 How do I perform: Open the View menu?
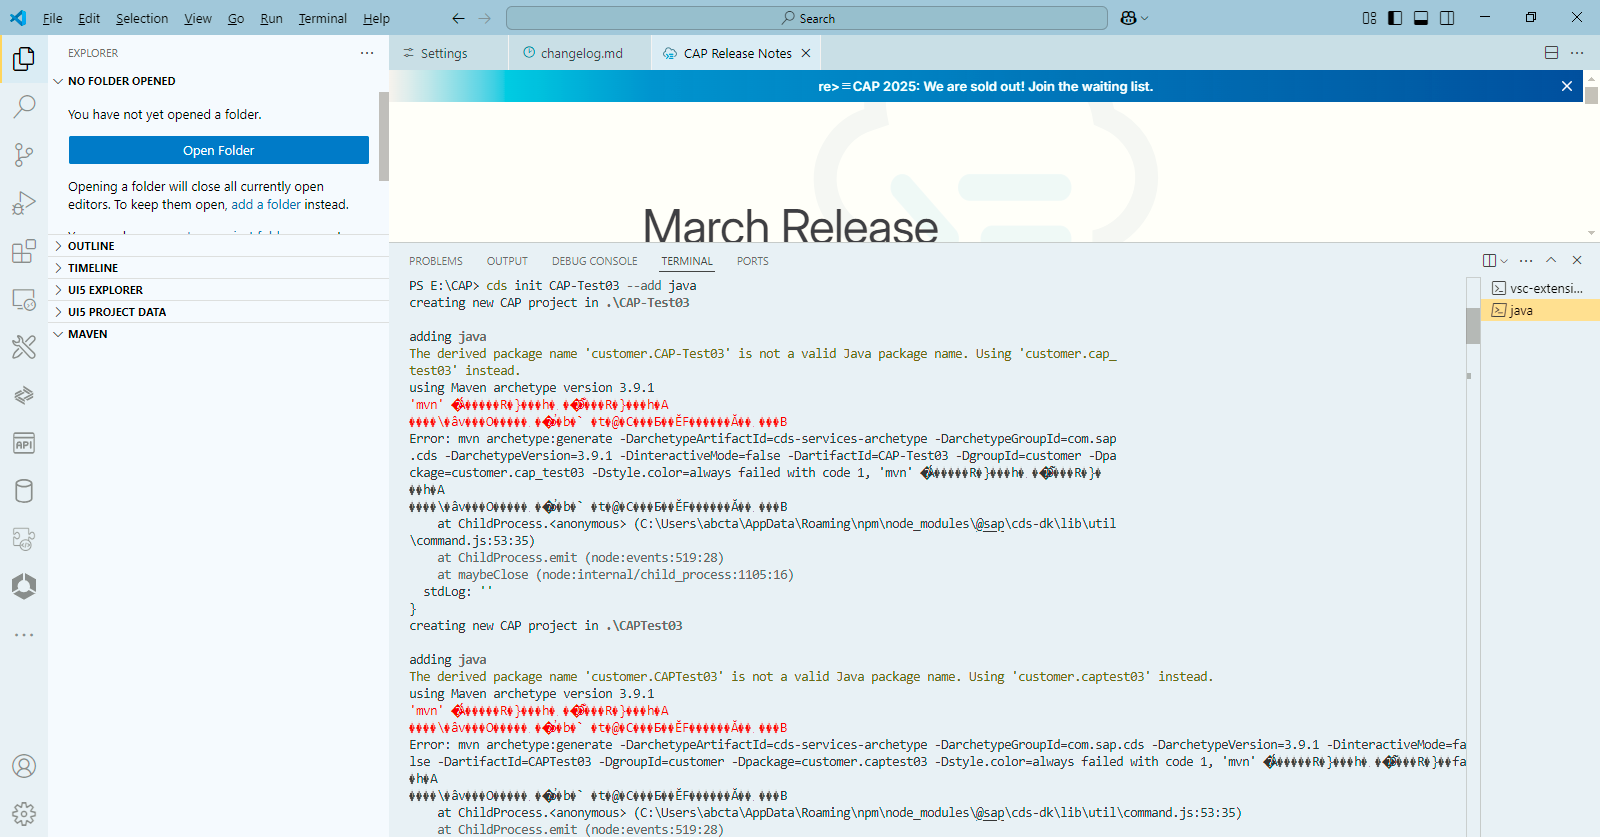(x=198, y=18)
